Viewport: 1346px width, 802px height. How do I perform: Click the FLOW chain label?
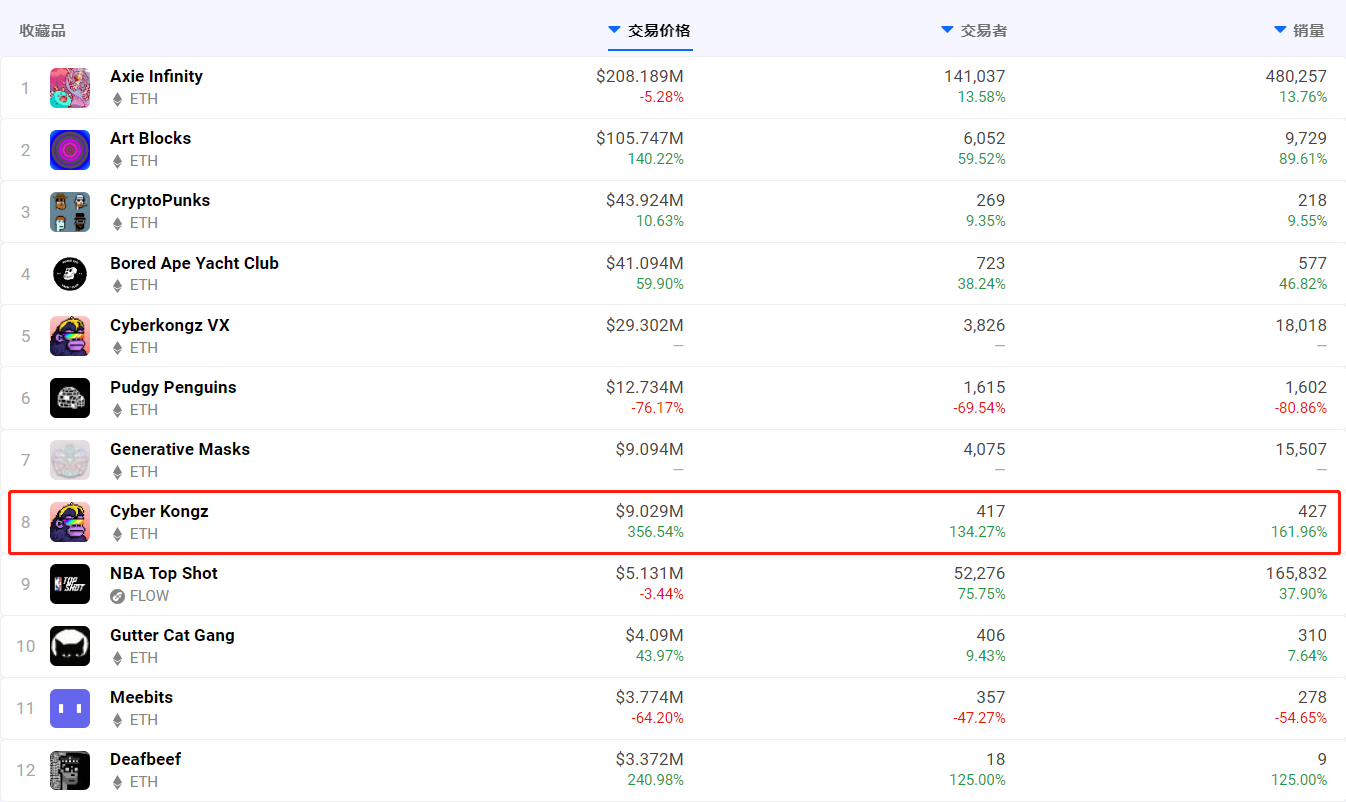click(x=150, y=596)
